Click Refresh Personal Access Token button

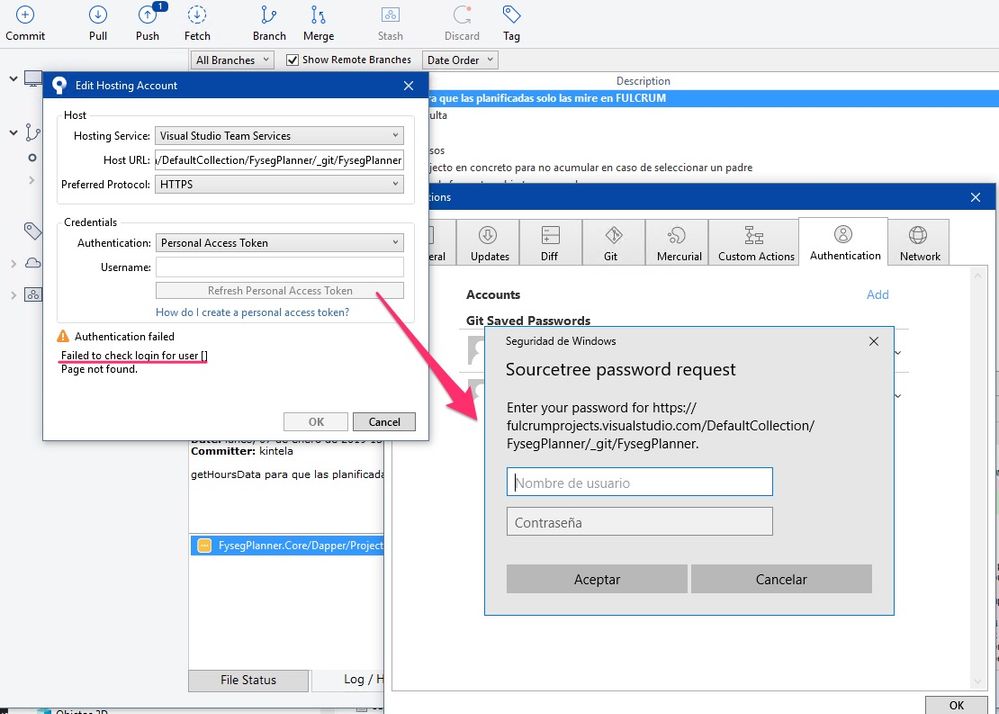click(280, 290)
